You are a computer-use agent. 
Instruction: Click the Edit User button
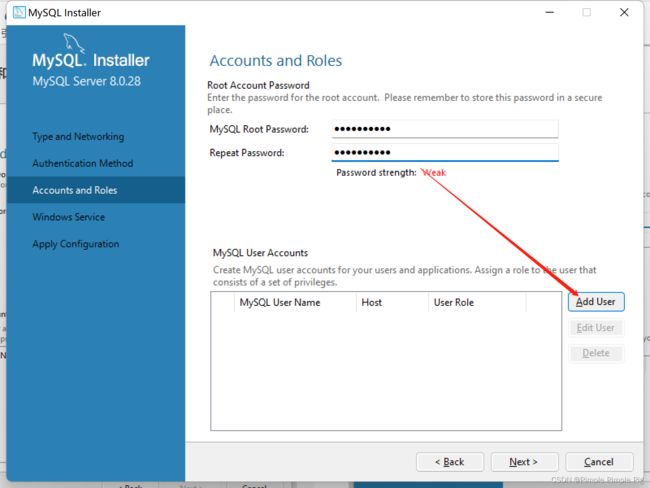tap(596, 328)
